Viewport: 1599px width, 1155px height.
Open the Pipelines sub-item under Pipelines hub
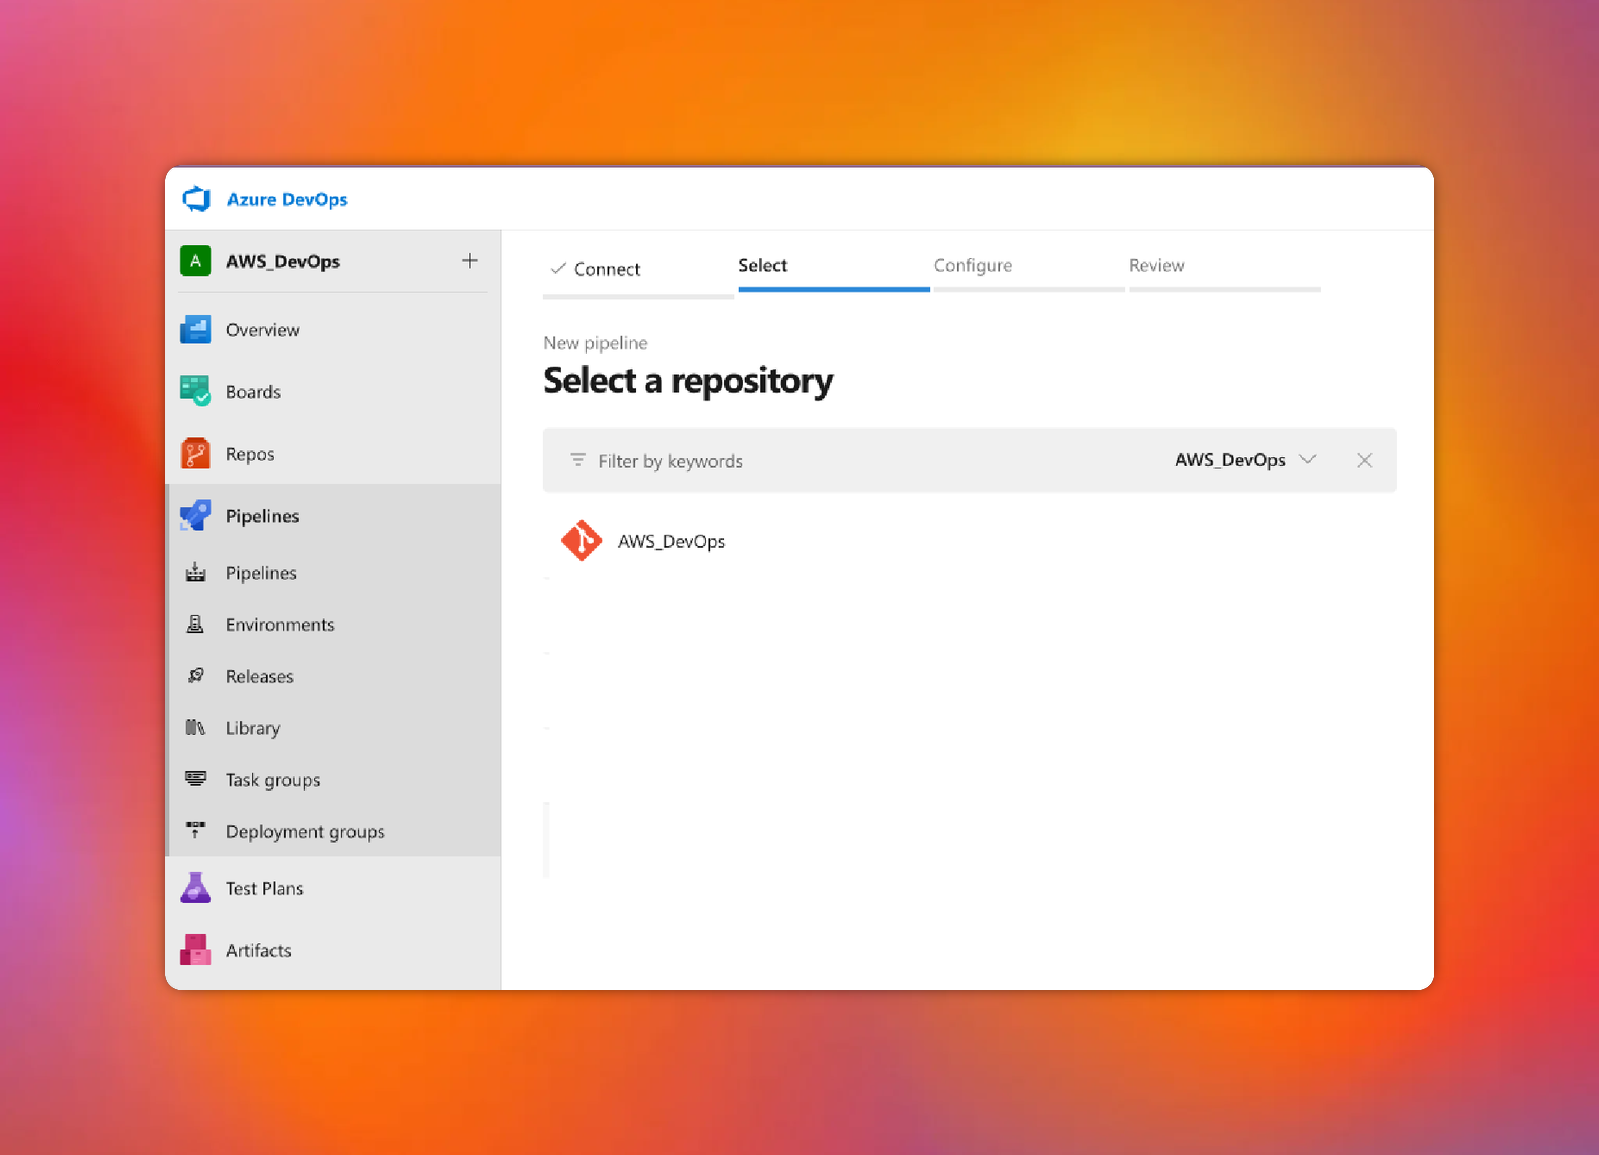(261, 573)
